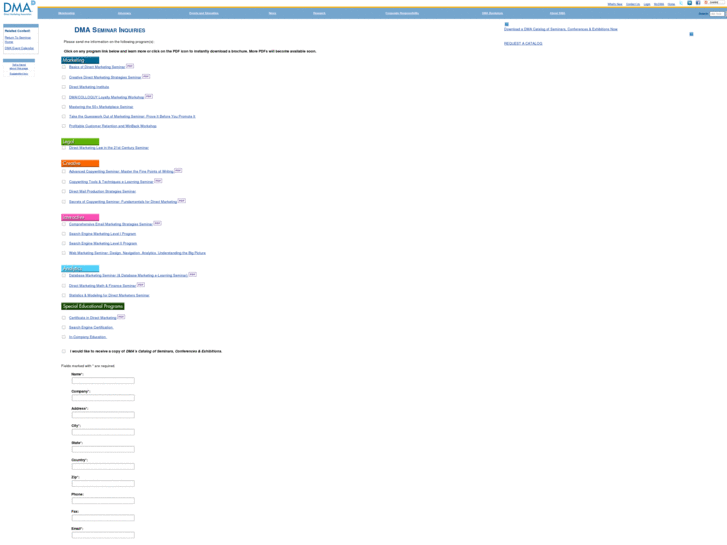Image resolution: width=727 pixels, height=545 pixels.
Task: Click the DMA logo
Action: point(19,8)
